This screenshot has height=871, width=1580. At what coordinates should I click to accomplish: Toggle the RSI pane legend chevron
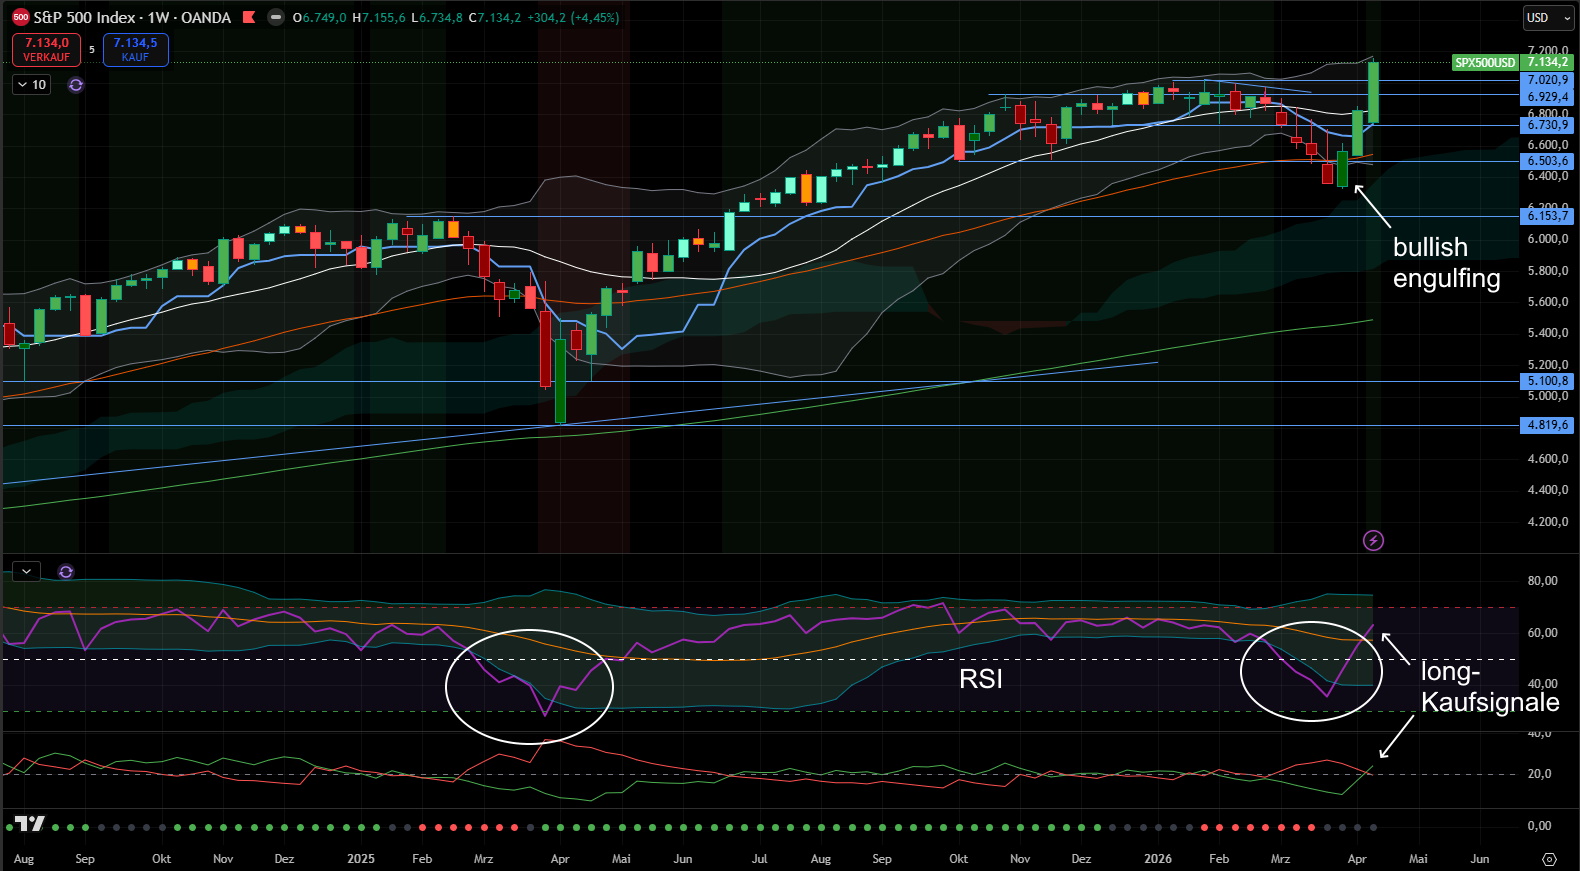tap(26, 571)
